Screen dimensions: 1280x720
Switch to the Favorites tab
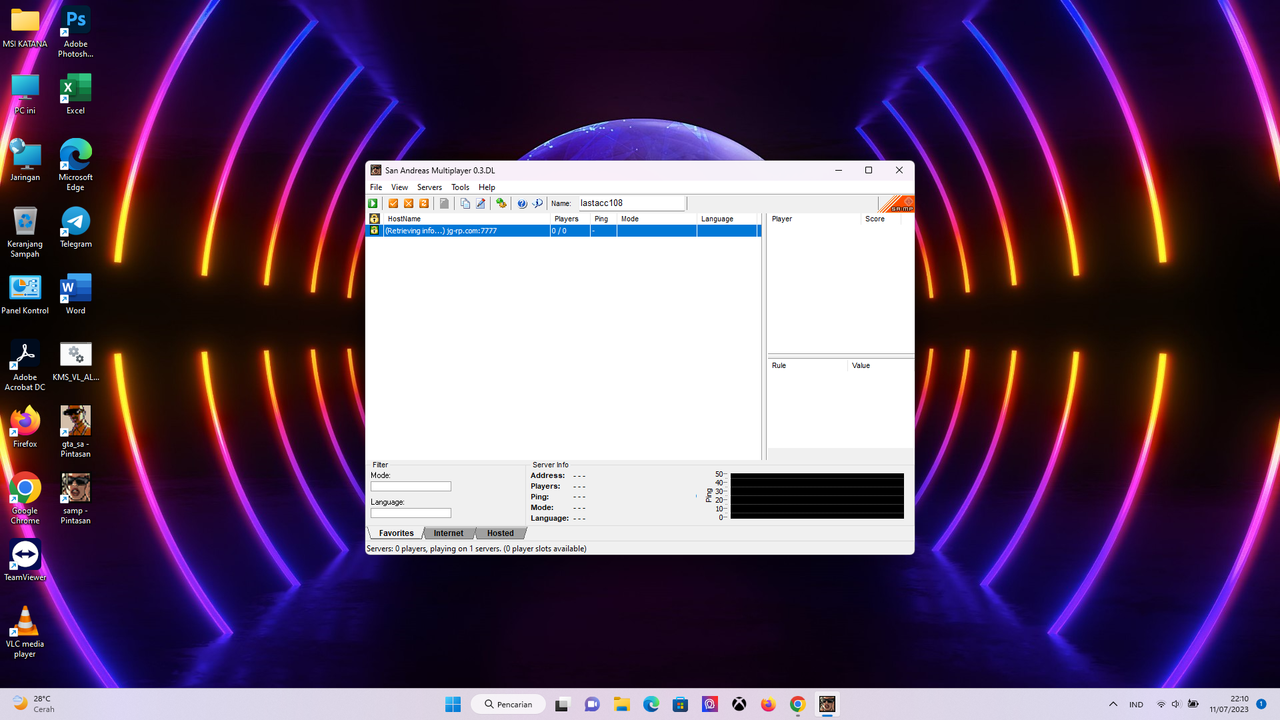pyautogui.click(x=396, y=533)
